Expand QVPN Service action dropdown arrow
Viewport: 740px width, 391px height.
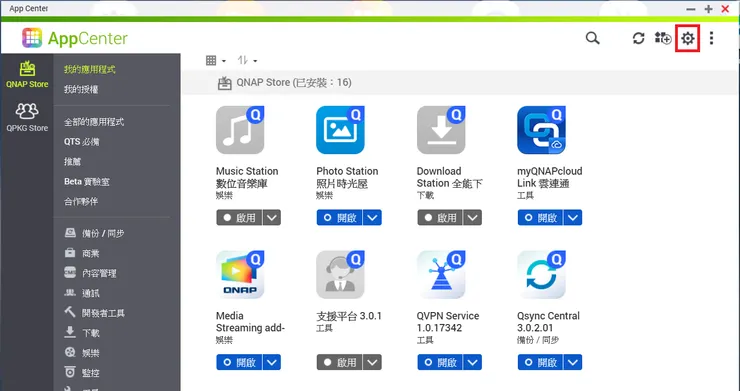[x=473, y=362]
